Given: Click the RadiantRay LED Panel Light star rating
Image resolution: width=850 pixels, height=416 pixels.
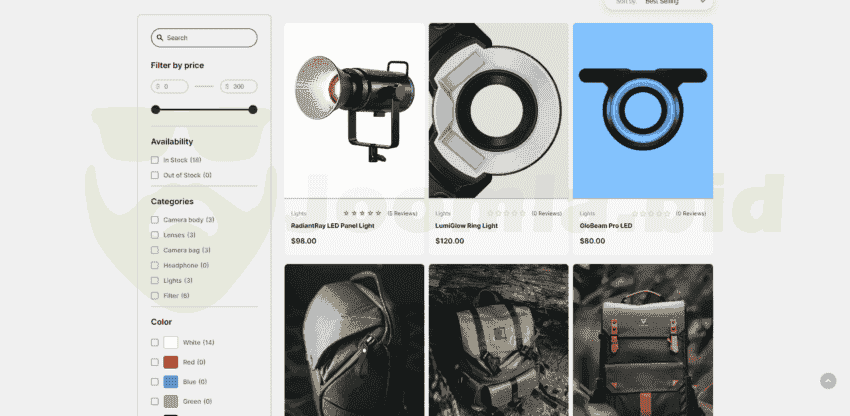Looking at the screenshot, I should pos(362,213).
